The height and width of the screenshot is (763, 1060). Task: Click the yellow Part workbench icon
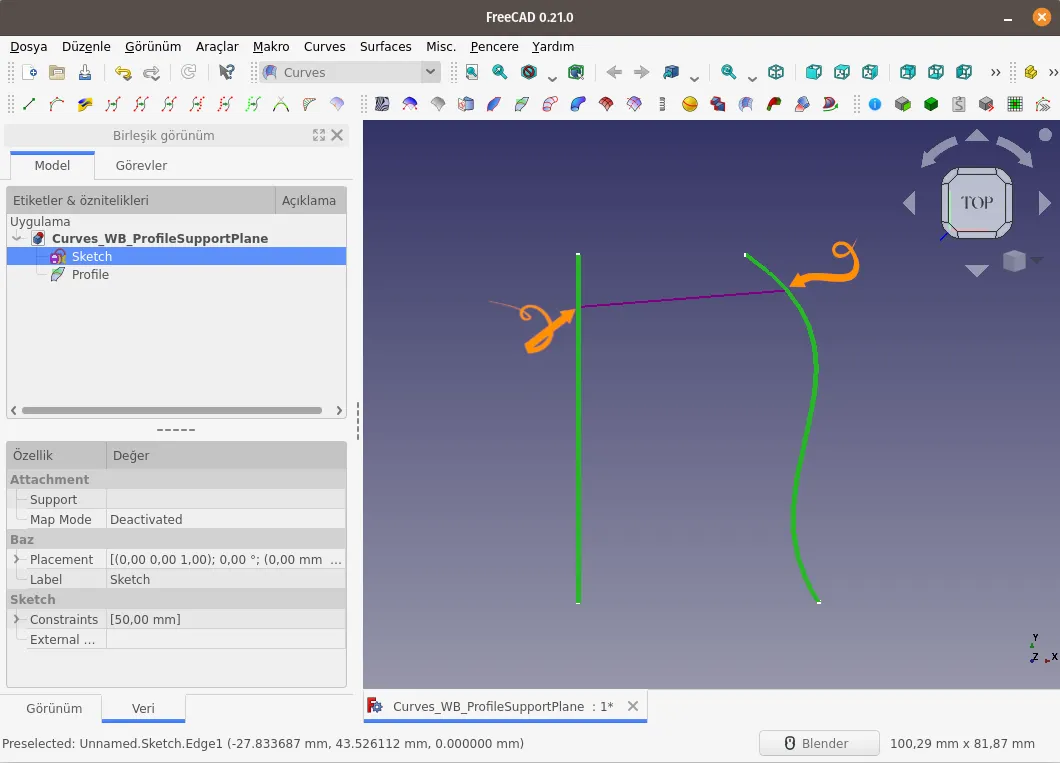tap(1031, 72)
